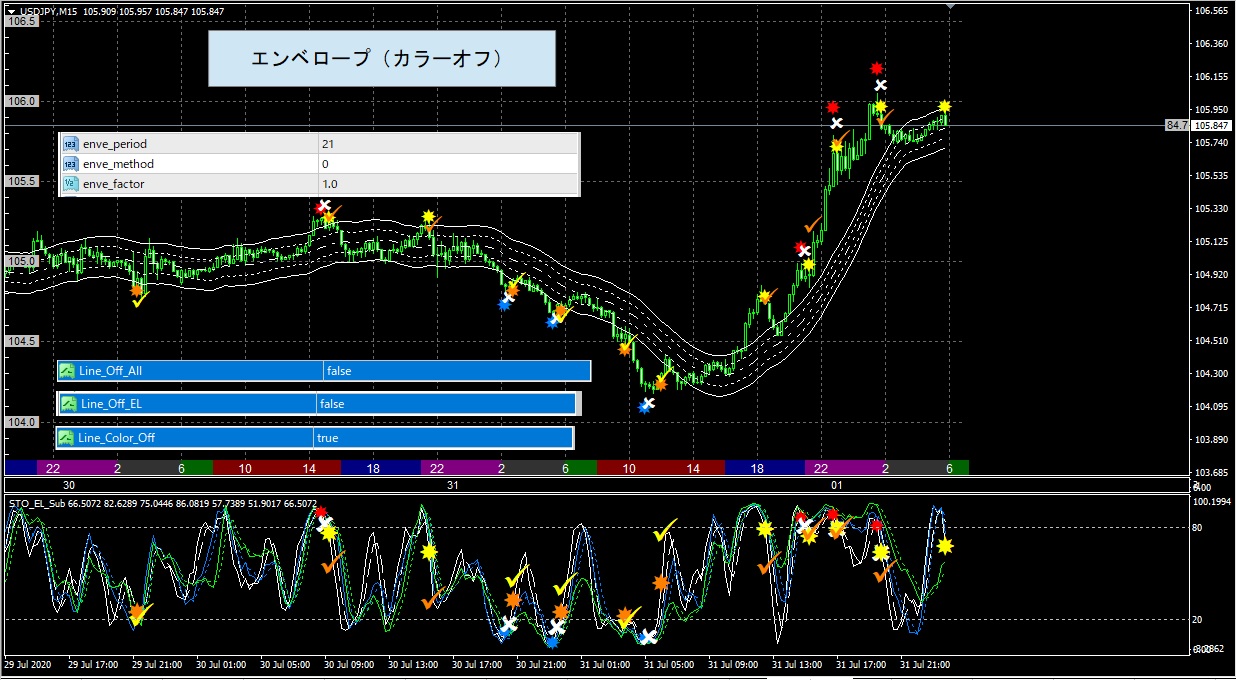Image resolution: width=1236 pixels, height=680 pixels.
Task: Edit the enve_method value 0
Action: point(448,164)
